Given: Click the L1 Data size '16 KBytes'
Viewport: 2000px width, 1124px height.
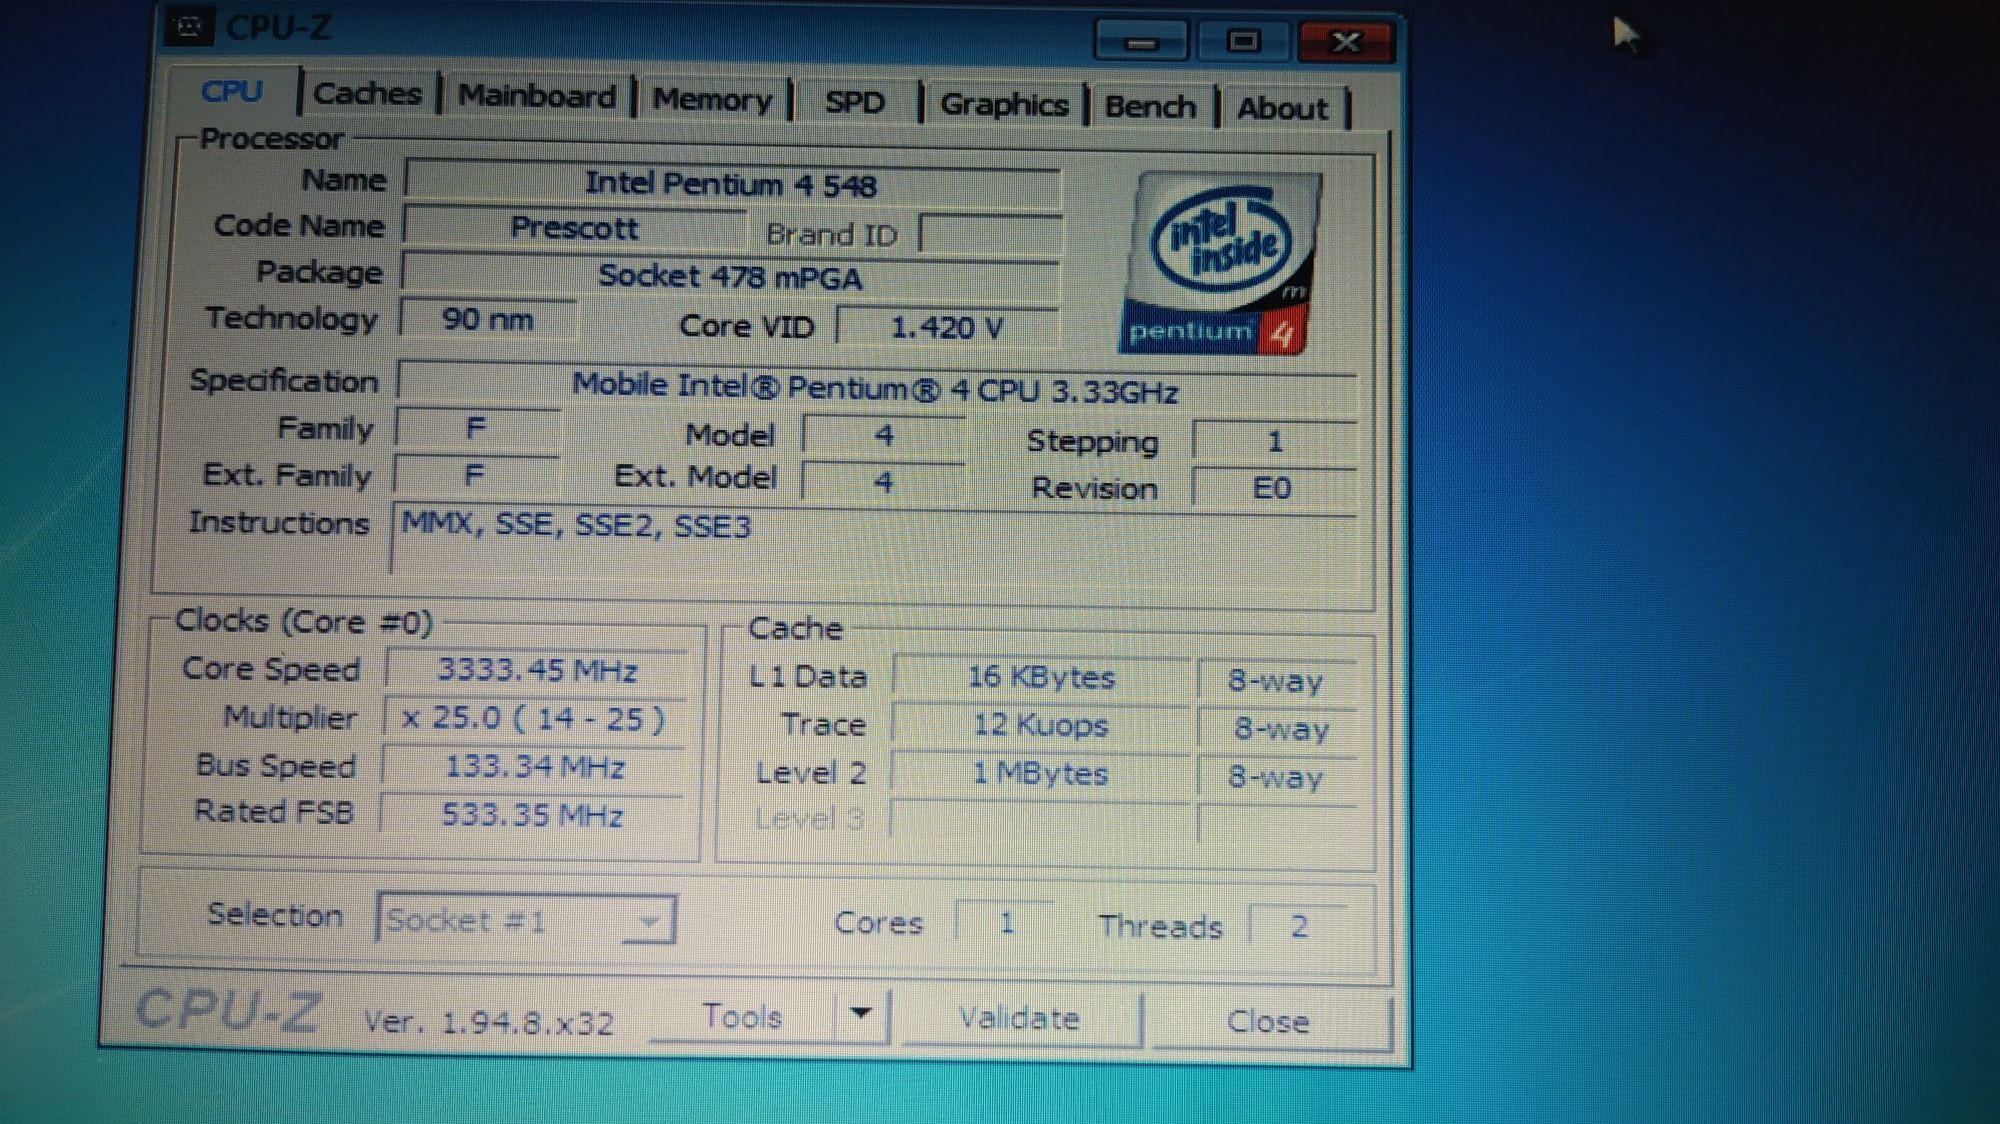Looking at the screenshot, I should (x=1041, y=677).
